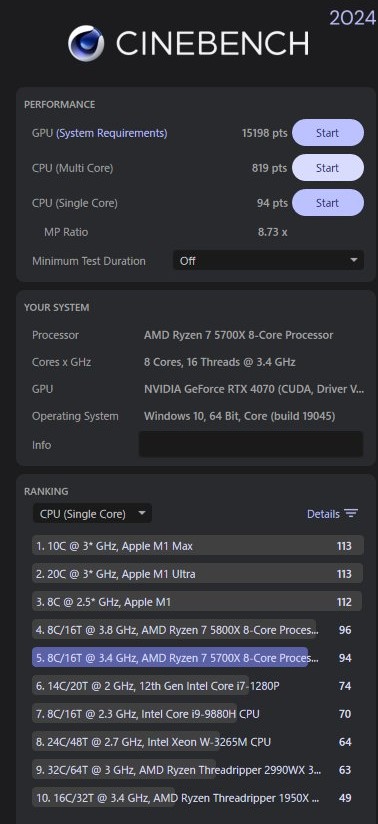Click the Details filter lines icon
378x824 pixels.
click(351, 513)
